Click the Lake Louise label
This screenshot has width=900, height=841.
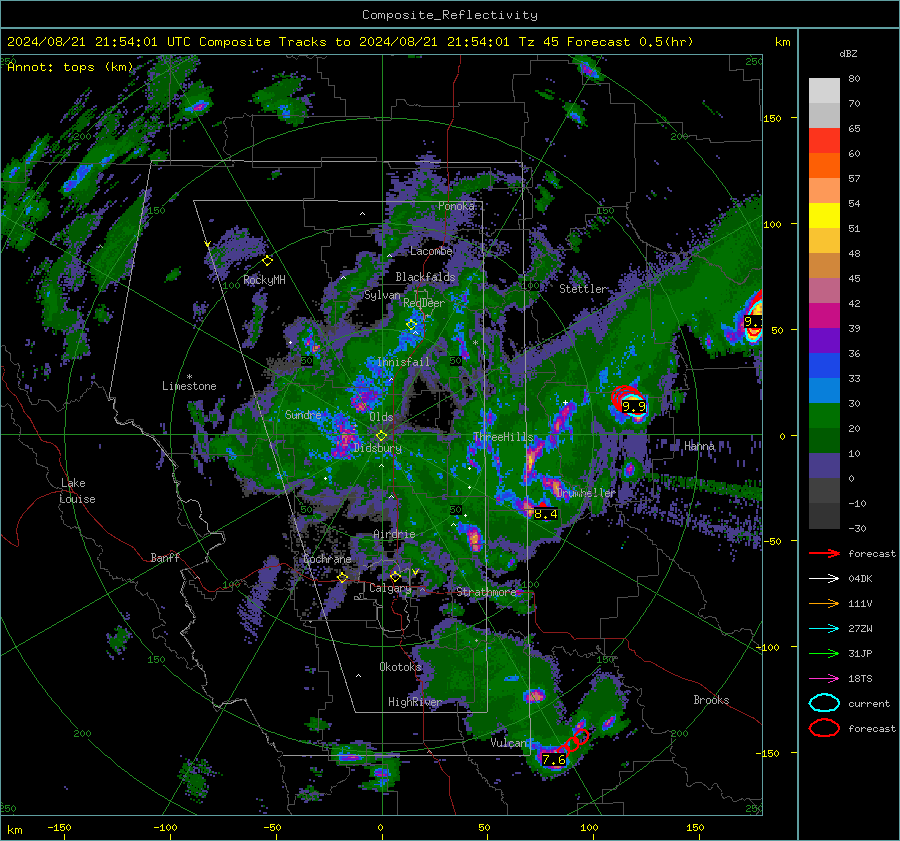78,491
